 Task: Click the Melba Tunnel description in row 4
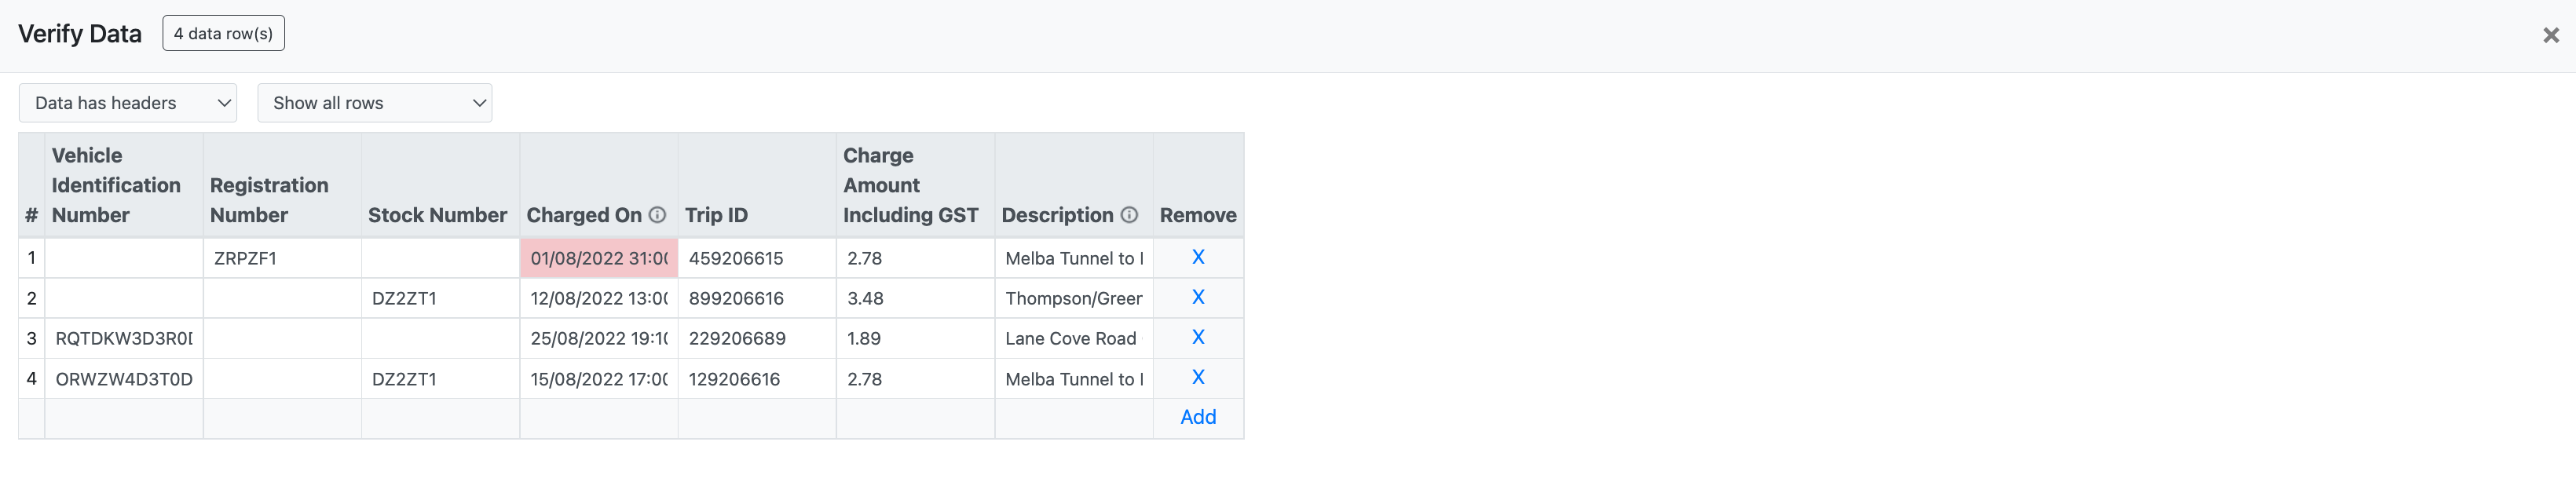(1072, 378)
